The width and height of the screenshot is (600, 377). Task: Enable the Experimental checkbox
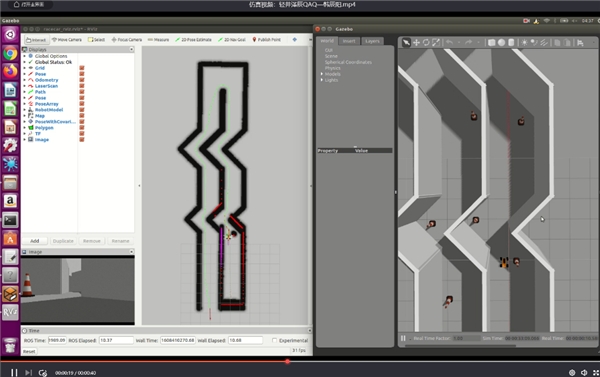coord(274,340)
